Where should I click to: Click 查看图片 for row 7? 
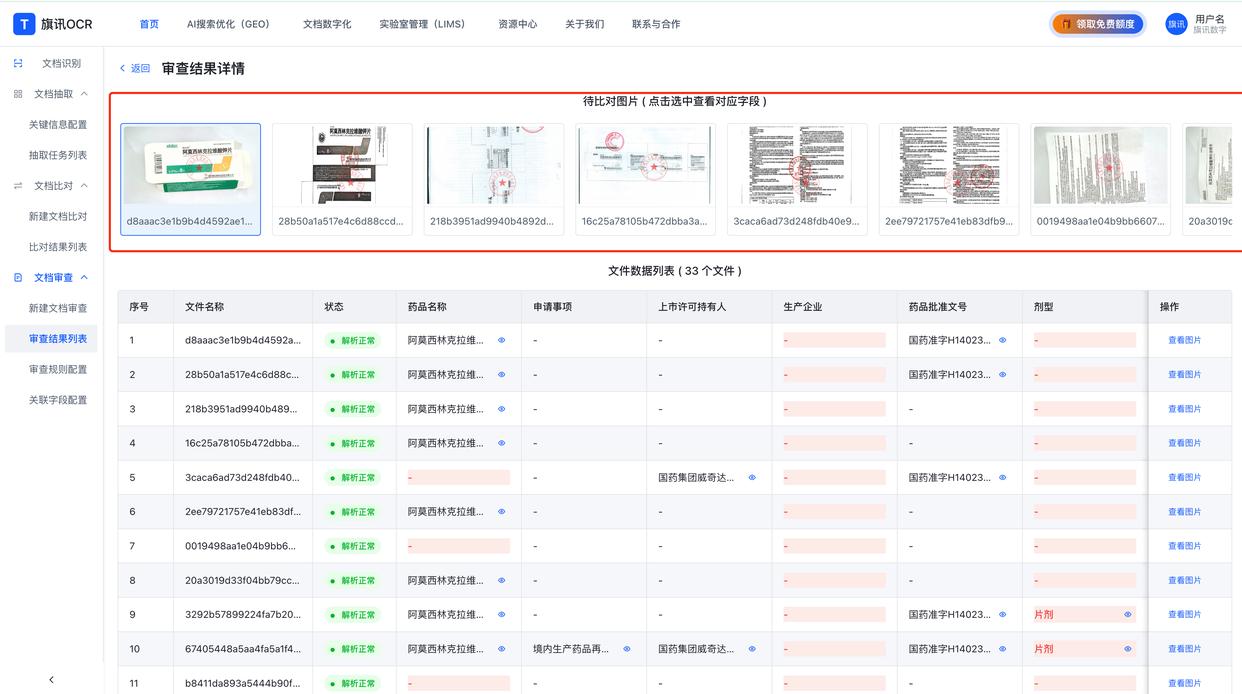[1185, 546]
